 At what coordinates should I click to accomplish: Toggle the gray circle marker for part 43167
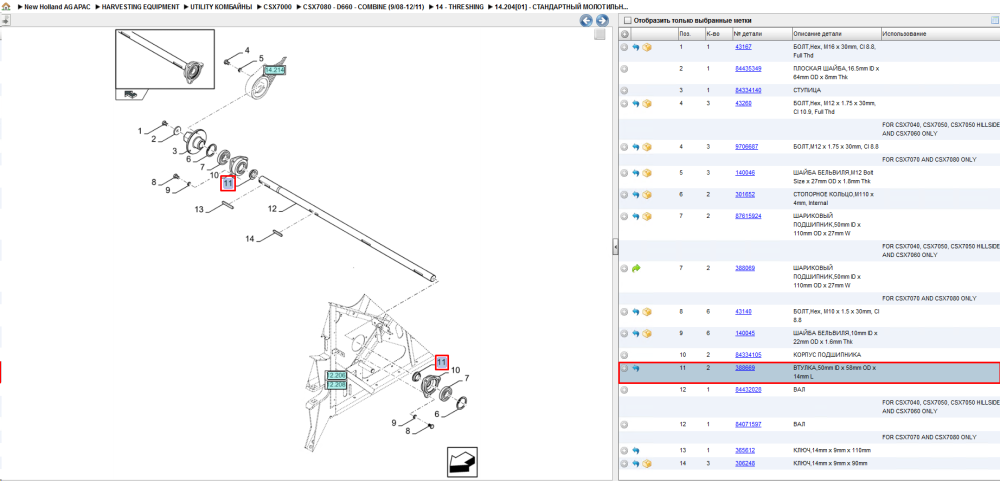pyautogui.click(x=625, y=47)
